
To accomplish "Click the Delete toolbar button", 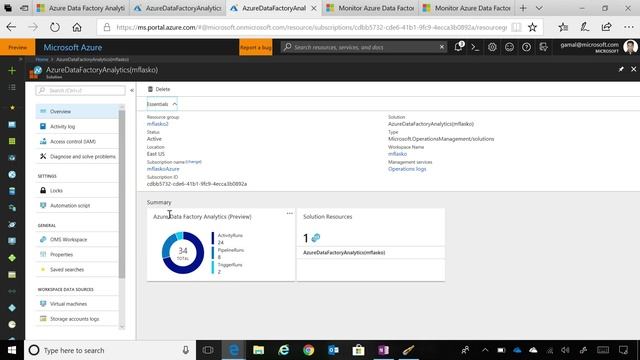I will click(159, 89).
